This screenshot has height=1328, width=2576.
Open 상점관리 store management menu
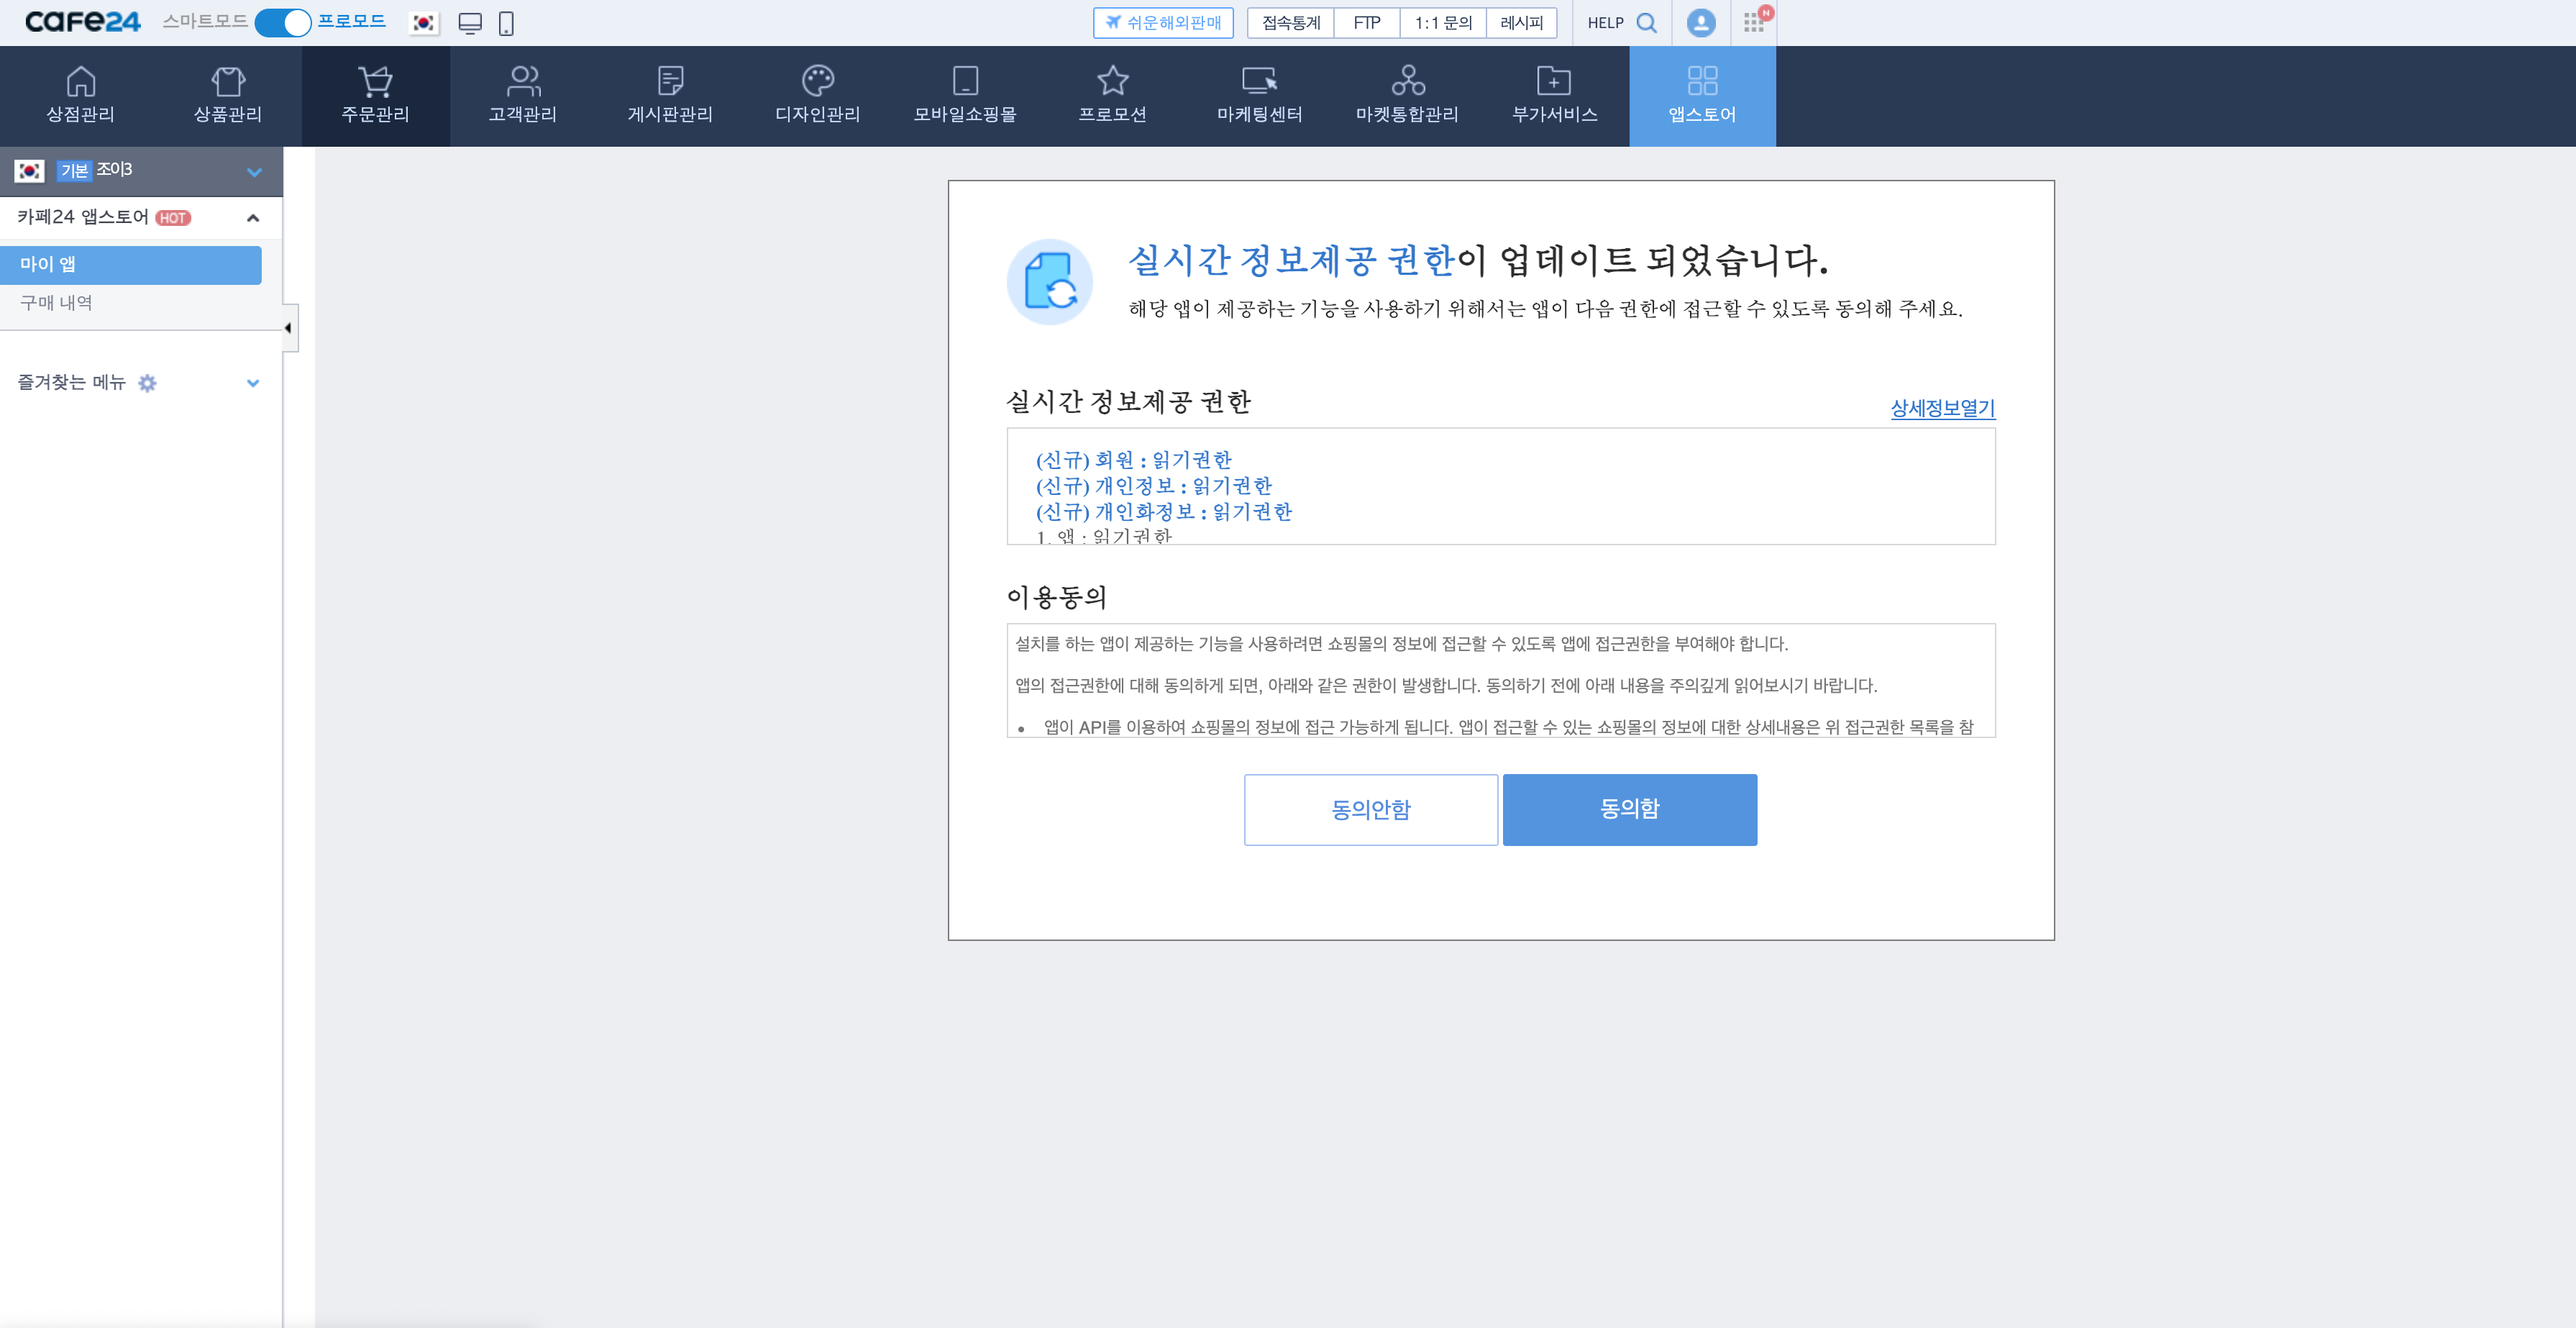click(80, 96)
